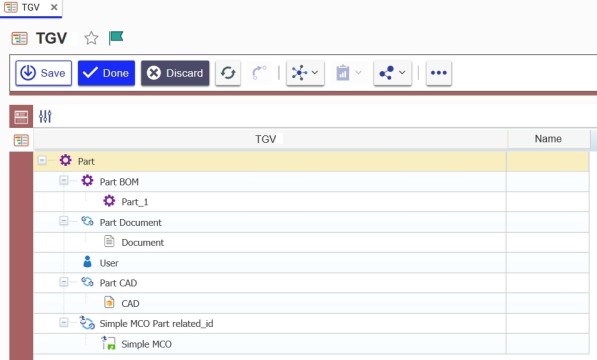Screen dimensions: 597x360
Task: Close the TGV tab
Action: coord(54,7)
